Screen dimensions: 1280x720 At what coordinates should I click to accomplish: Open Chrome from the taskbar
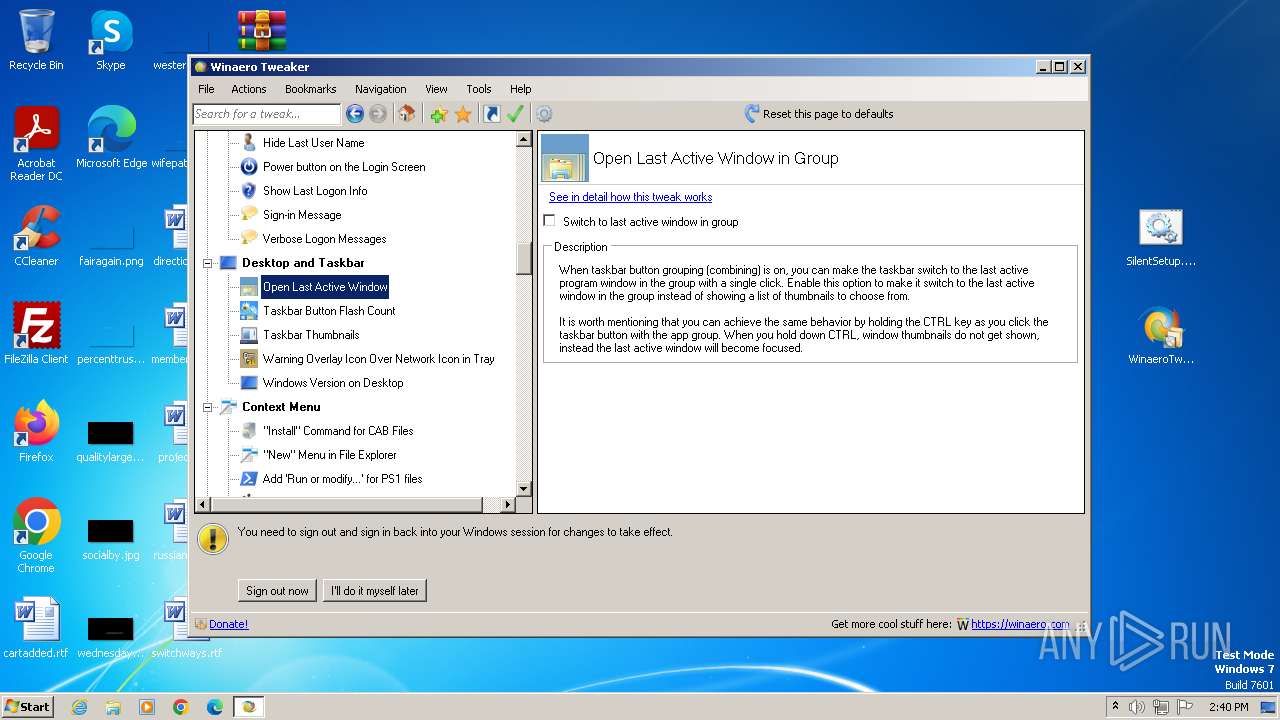(181, 707)
